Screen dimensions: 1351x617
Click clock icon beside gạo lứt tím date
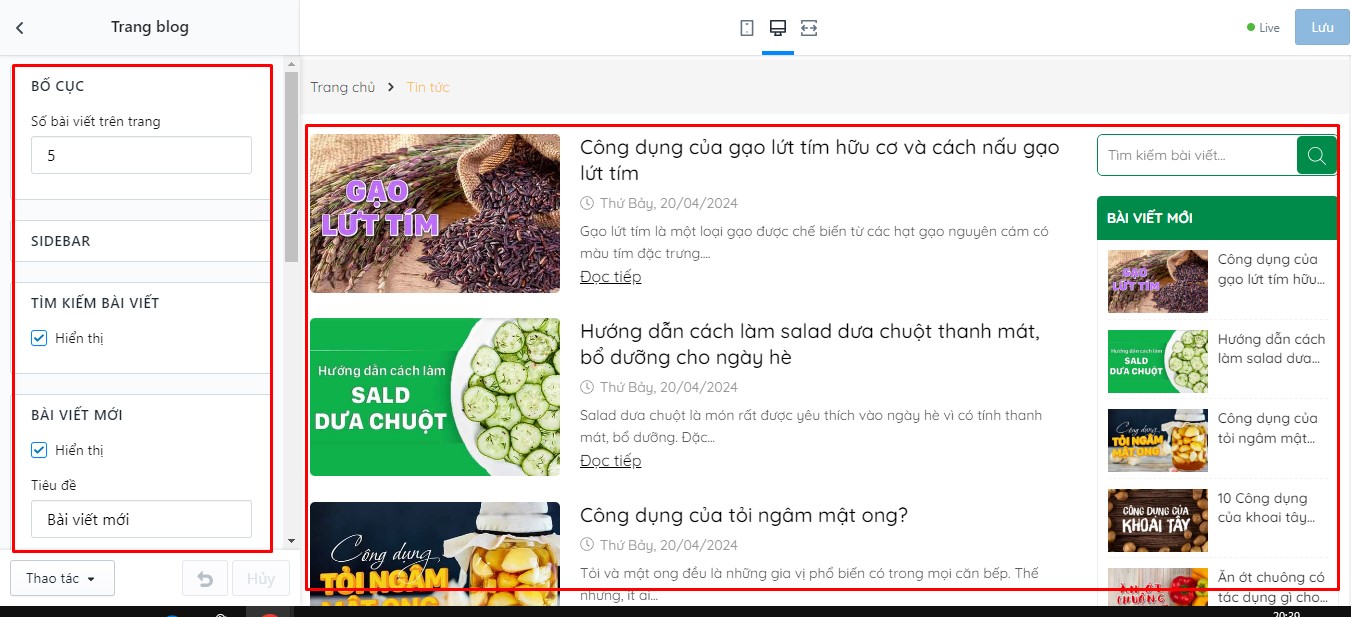coord(587,203)
